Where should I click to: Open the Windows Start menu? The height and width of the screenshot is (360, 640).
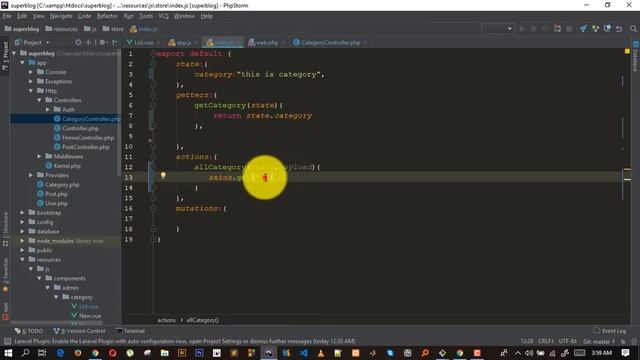[8, 353]
